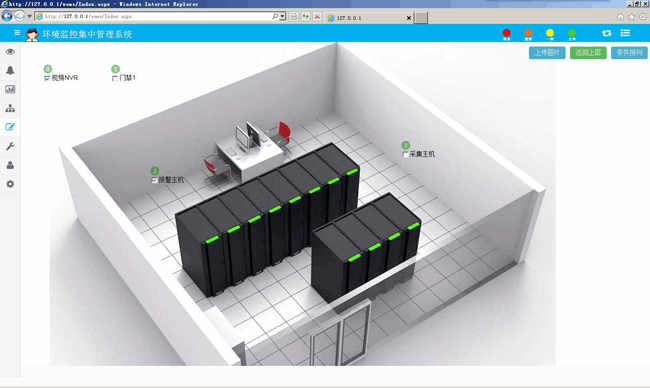Select the edit pencil icon in sidebar
Image resolution: width=650 pixels, height=388 pixels.
click(x=10, y=127)
